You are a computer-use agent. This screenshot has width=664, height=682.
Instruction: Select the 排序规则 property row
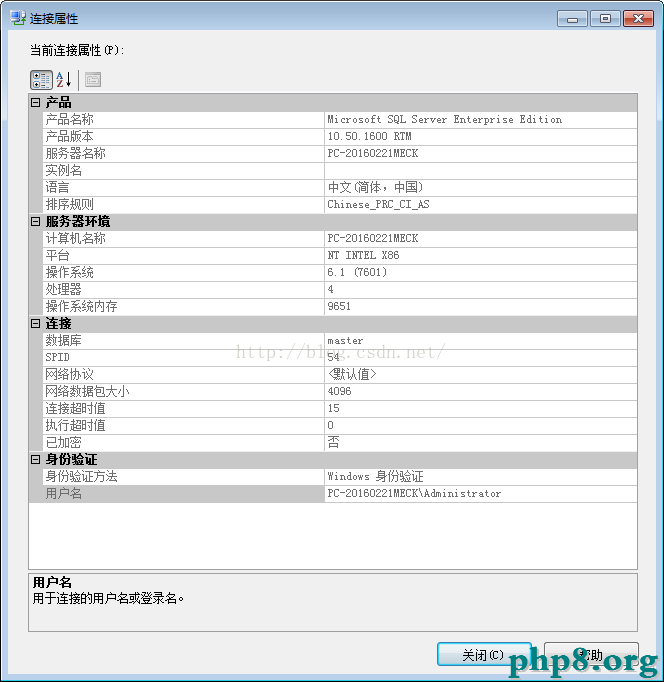(x=340, y=204)
